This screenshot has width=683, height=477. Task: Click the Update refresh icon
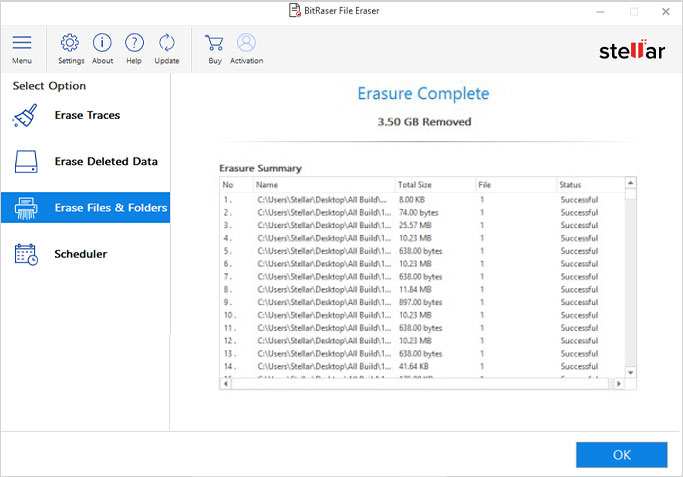click(x=166, y=43)
